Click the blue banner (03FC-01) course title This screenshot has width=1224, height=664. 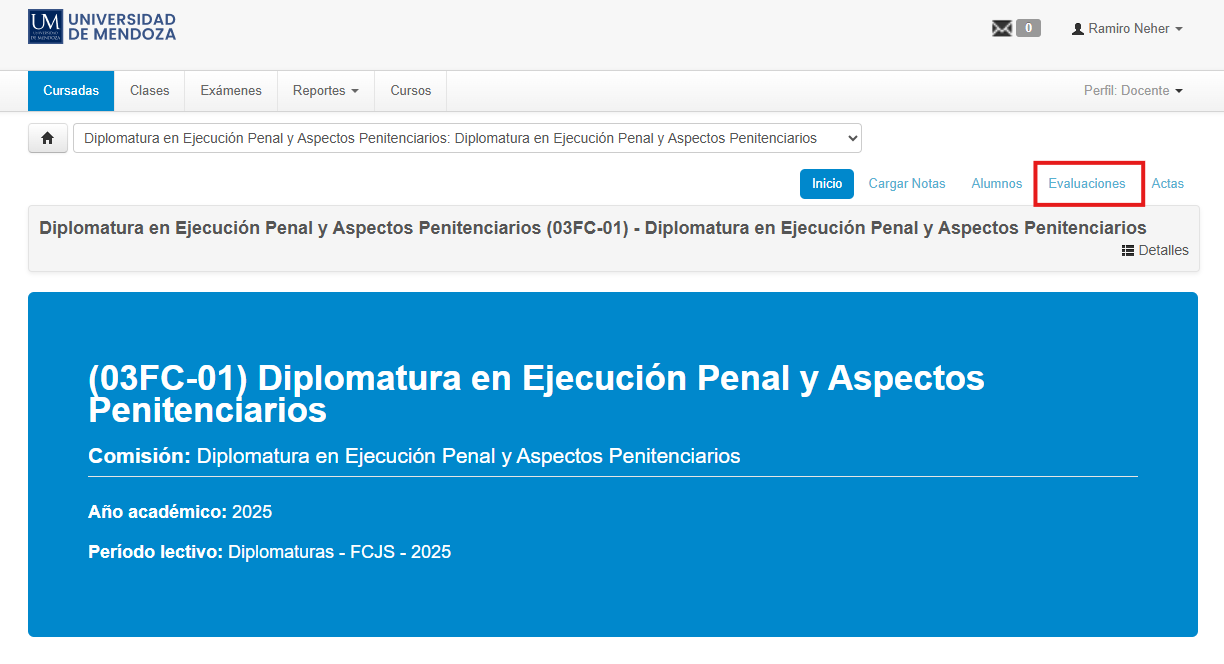(536, 393)
